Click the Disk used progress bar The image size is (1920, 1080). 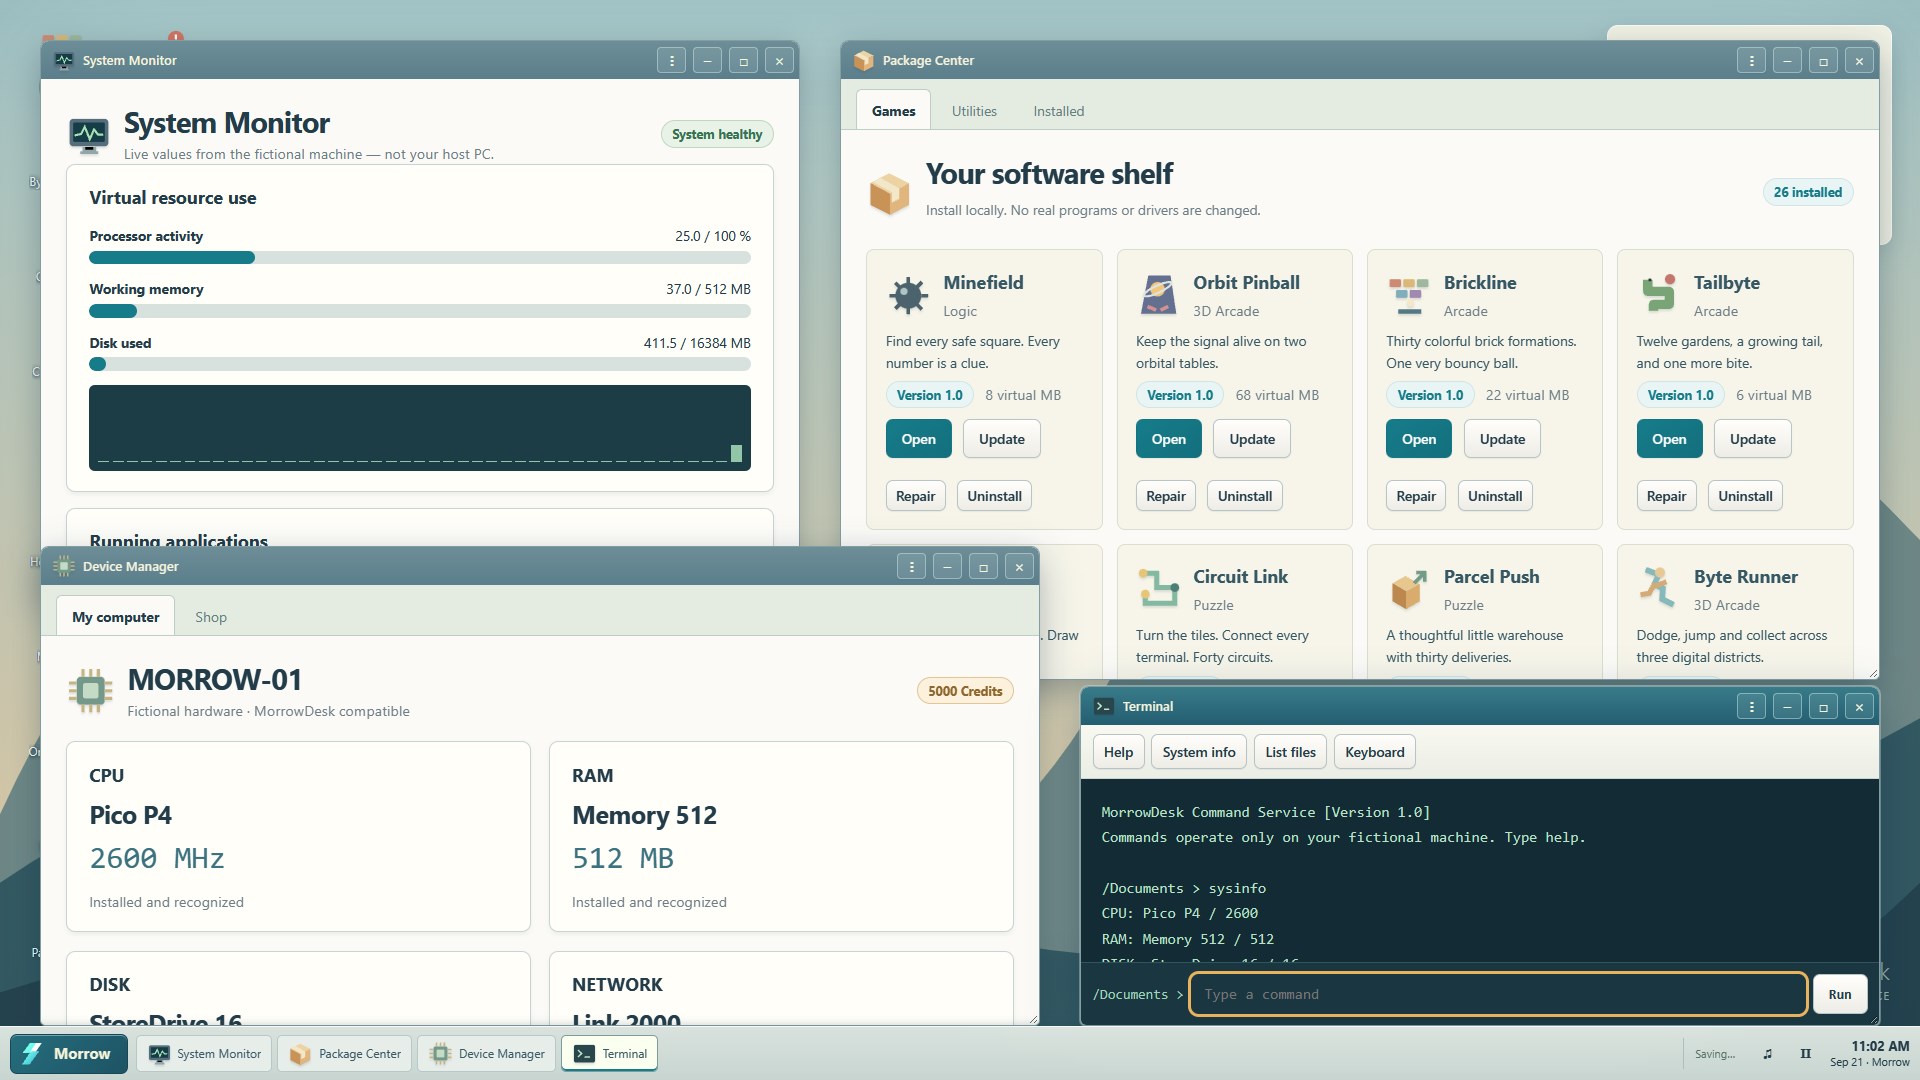[420, 364]
